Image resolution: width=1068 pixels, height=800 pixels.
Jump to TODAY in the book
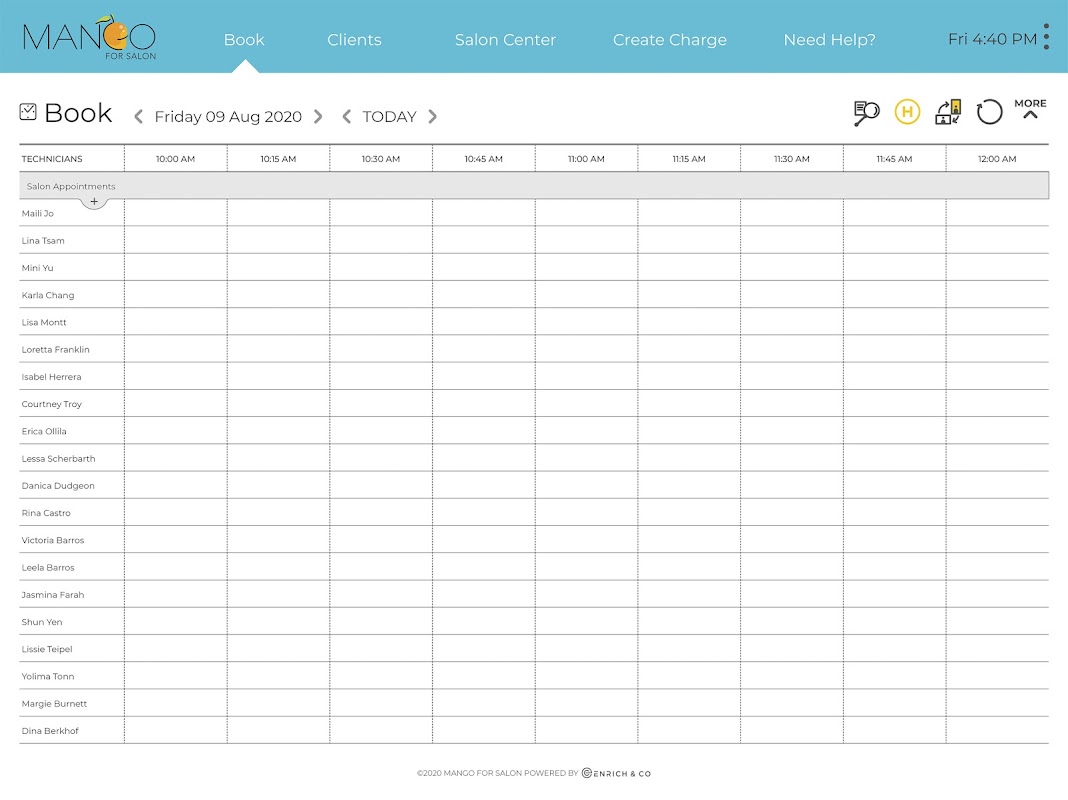coord(389,116)
